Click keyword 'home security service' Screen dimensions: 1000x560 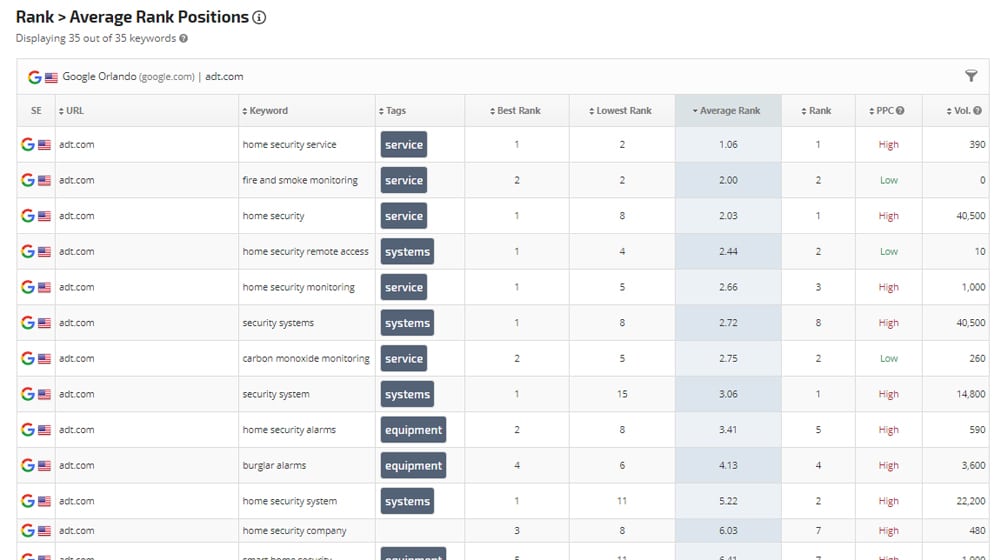[x=289, y=145]
